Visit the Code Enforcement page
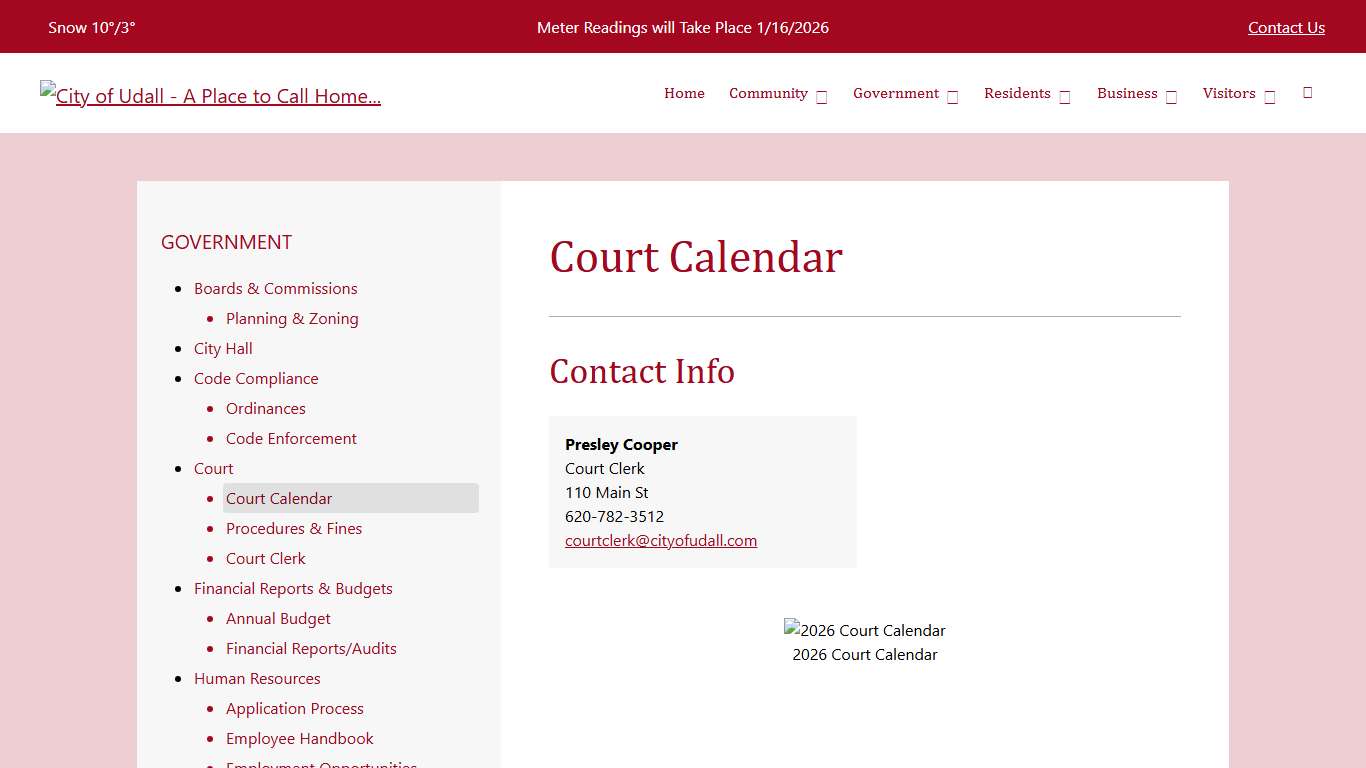1366x768 pixels. (x=291, y=438)
